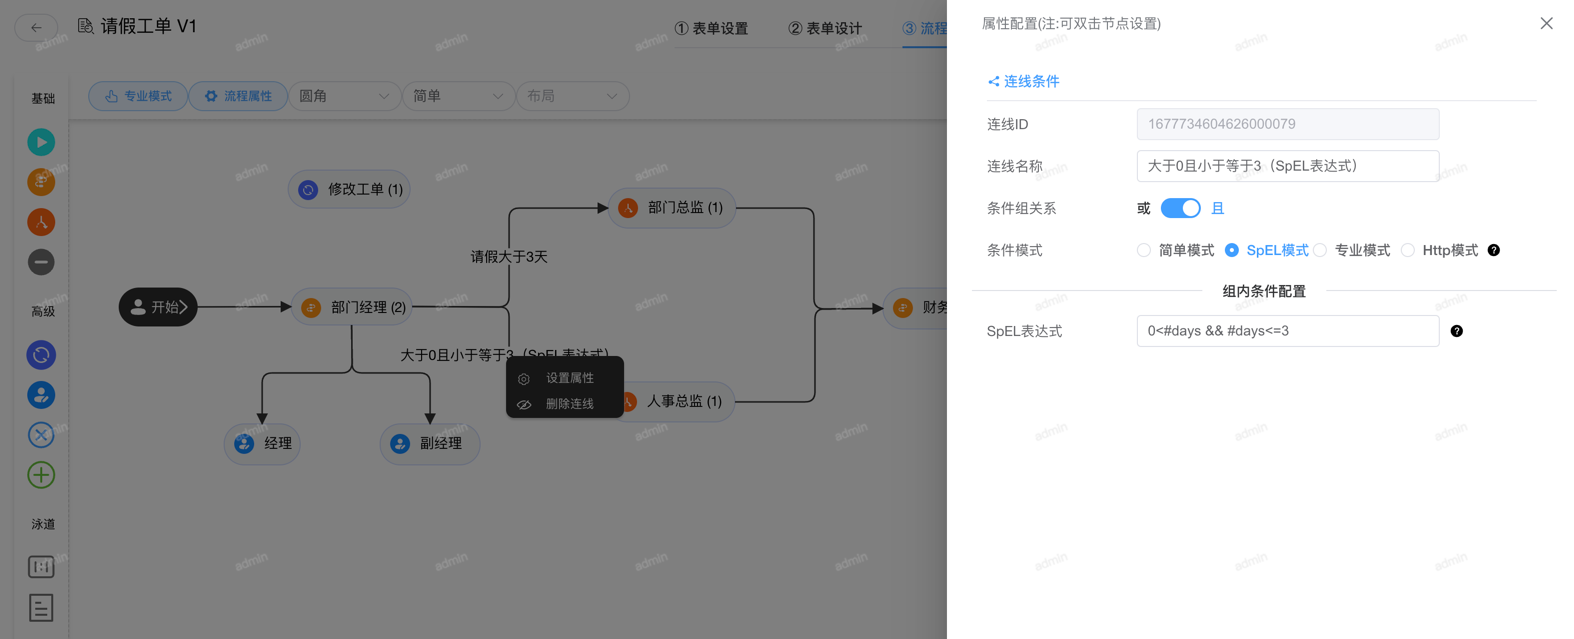Viewport: 1574px width, 639px height.
Task: Choose the Http模式 radio option
Action: (1408, 250)
